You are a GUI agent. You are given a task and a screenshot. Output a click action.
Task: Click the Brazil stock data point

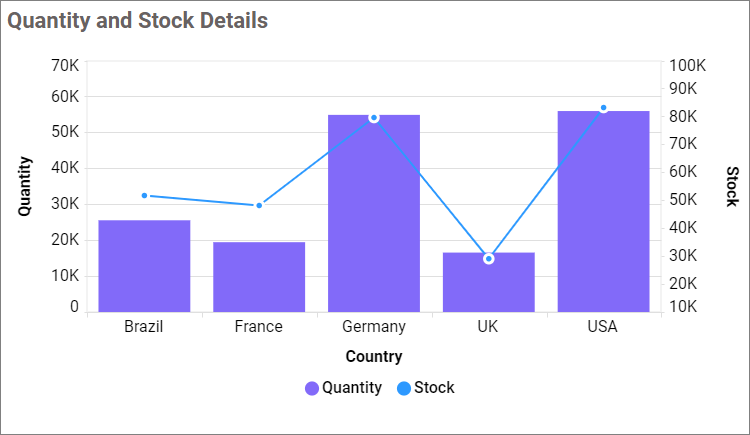tap(144, 195)
